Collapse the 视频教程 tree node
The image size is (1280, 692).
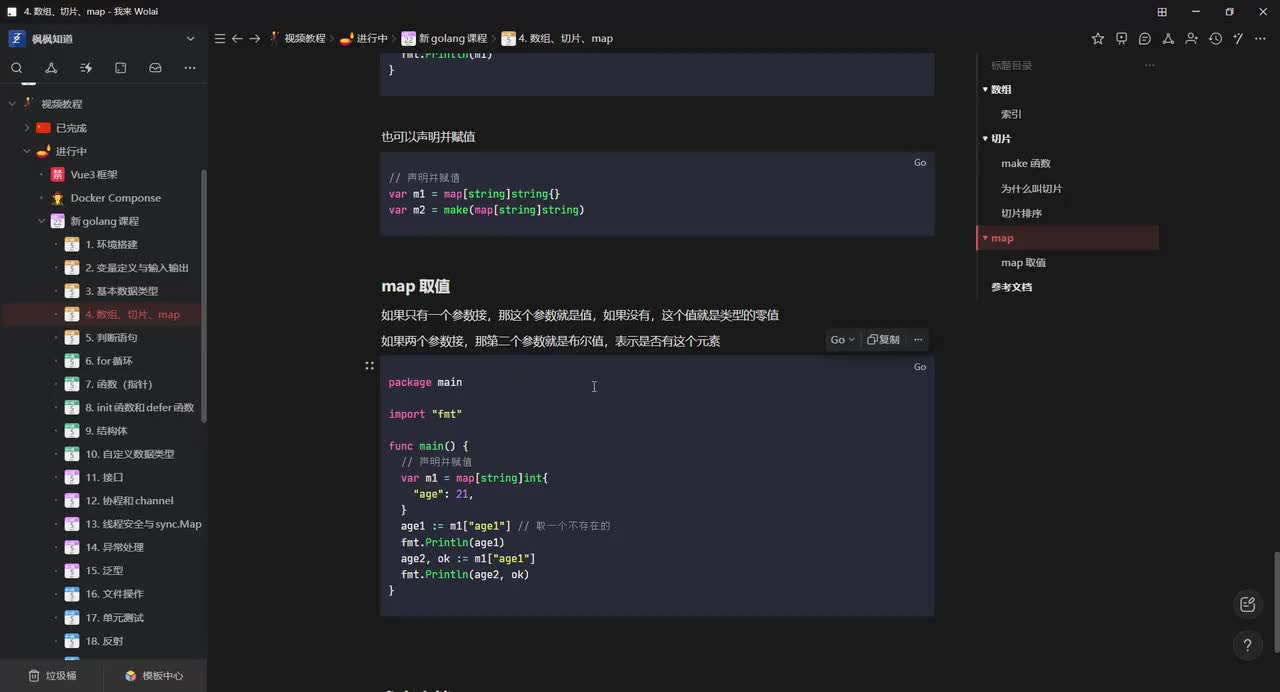[x=12, y=104]
